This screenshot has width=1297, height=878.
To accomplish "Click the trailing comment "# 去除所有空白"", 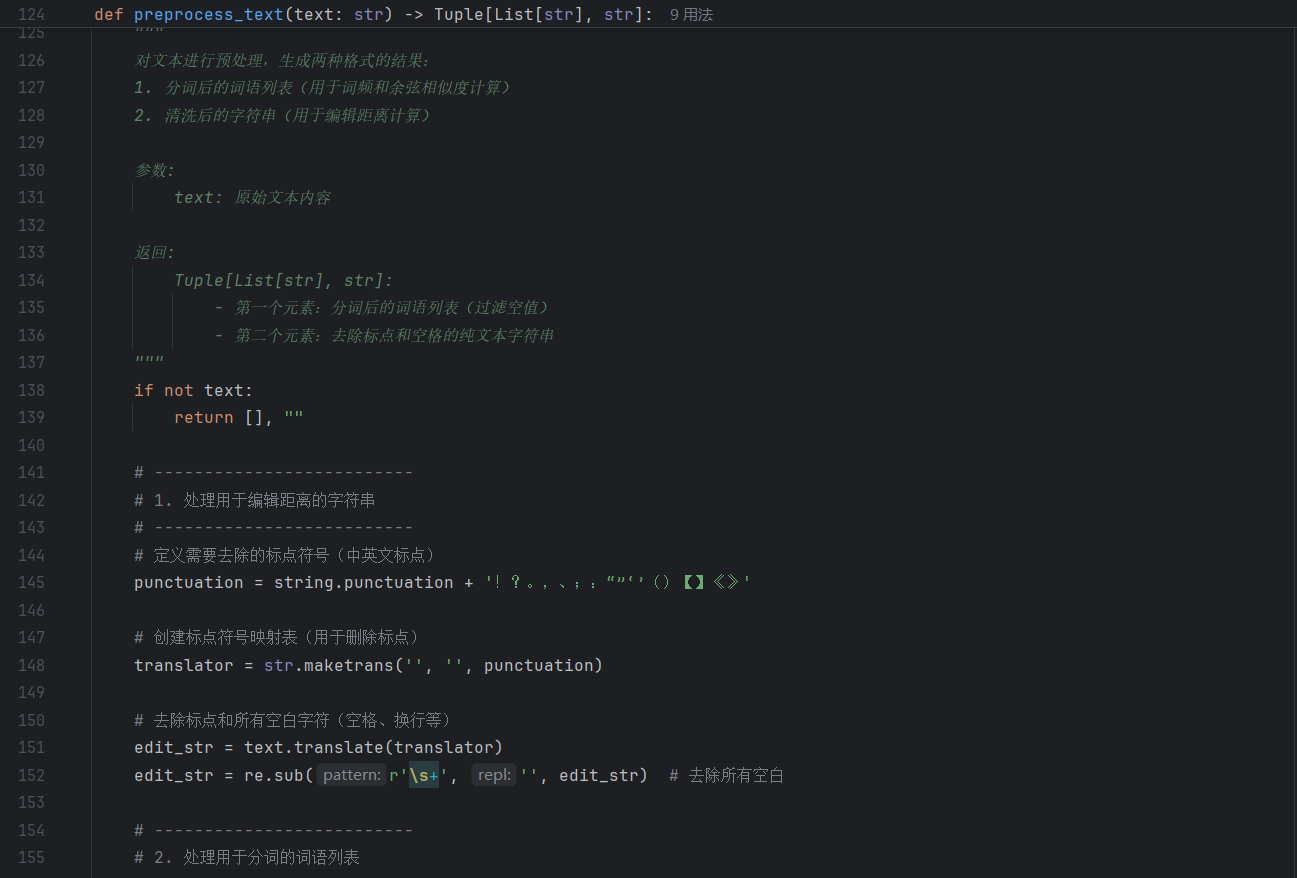I will (727, 775).
